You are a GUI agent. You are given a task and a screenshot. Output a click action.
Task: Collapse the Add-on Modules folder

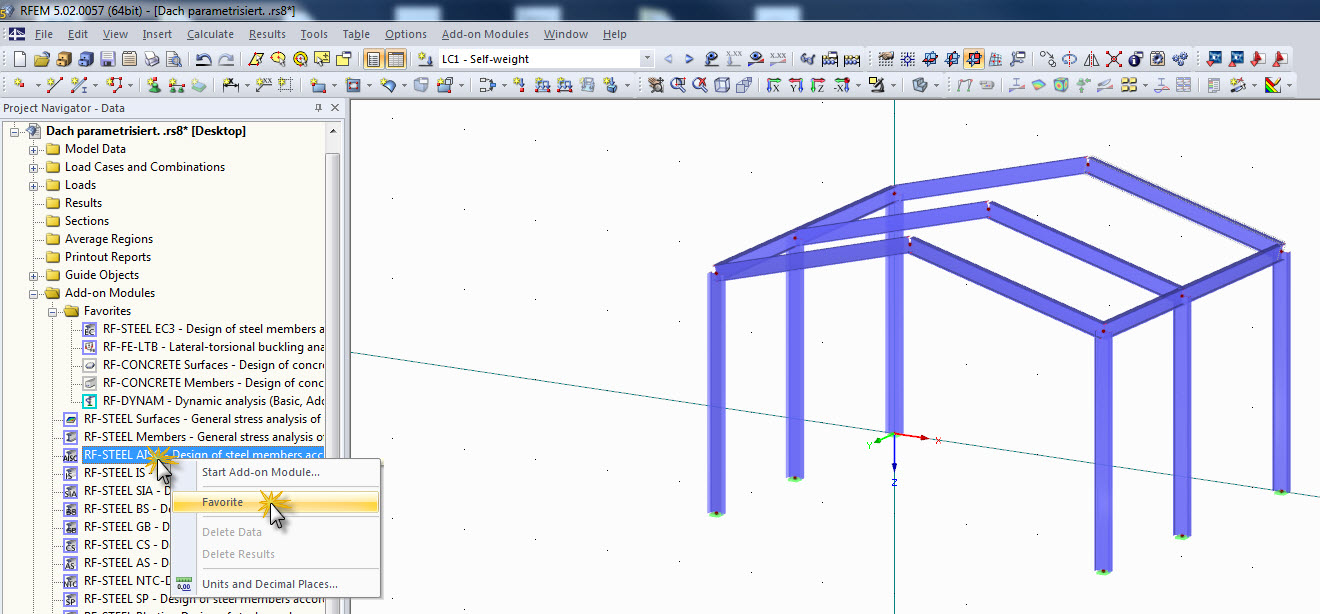[x=33, y=293]
